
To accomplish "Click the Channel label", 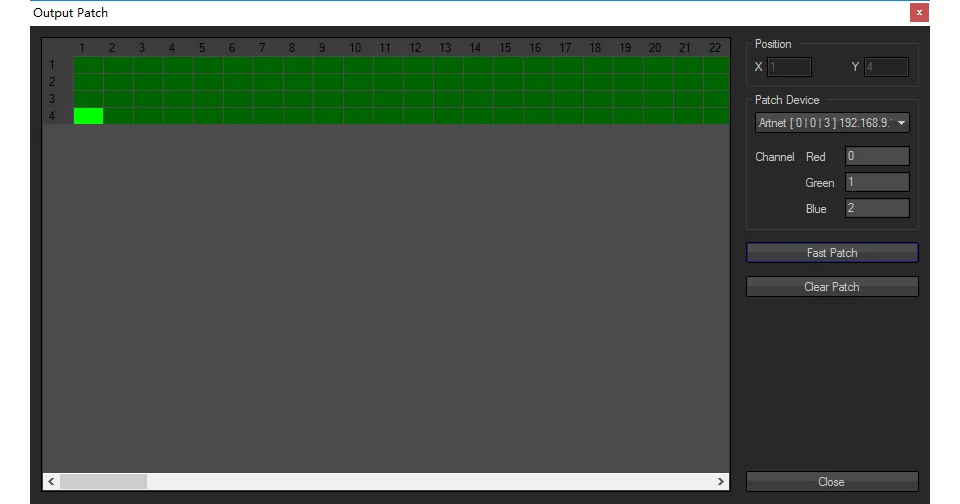I will tap(774, 157).
